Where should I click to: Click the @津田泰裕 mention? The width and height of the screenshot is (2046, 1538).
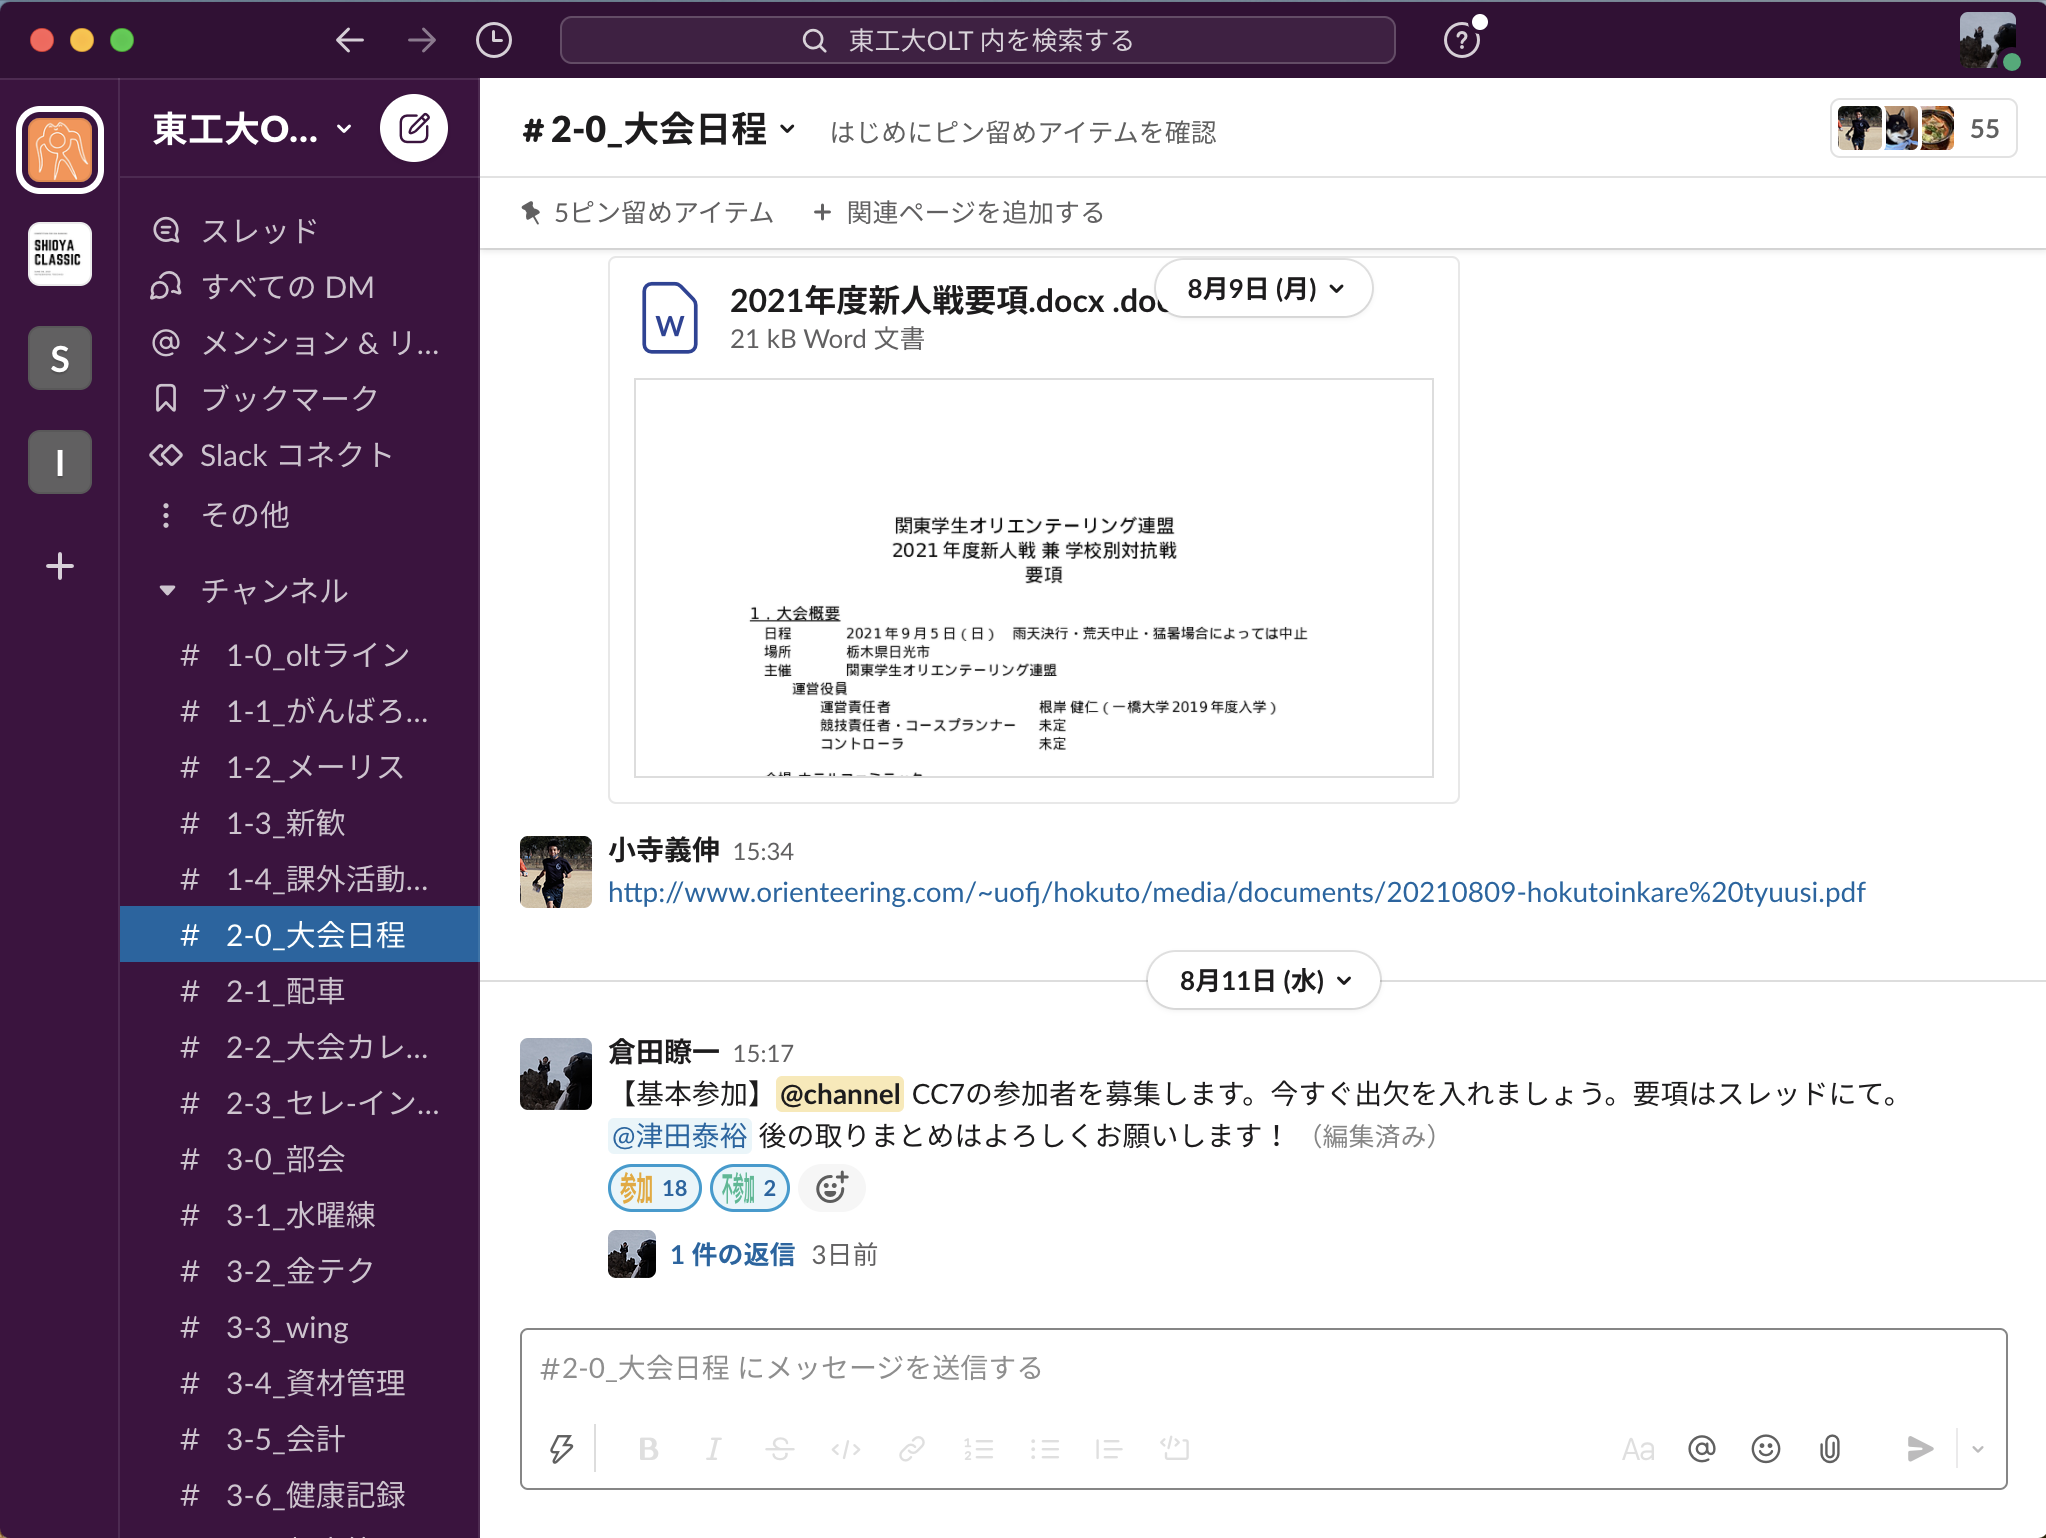[x=679, y=1135]
